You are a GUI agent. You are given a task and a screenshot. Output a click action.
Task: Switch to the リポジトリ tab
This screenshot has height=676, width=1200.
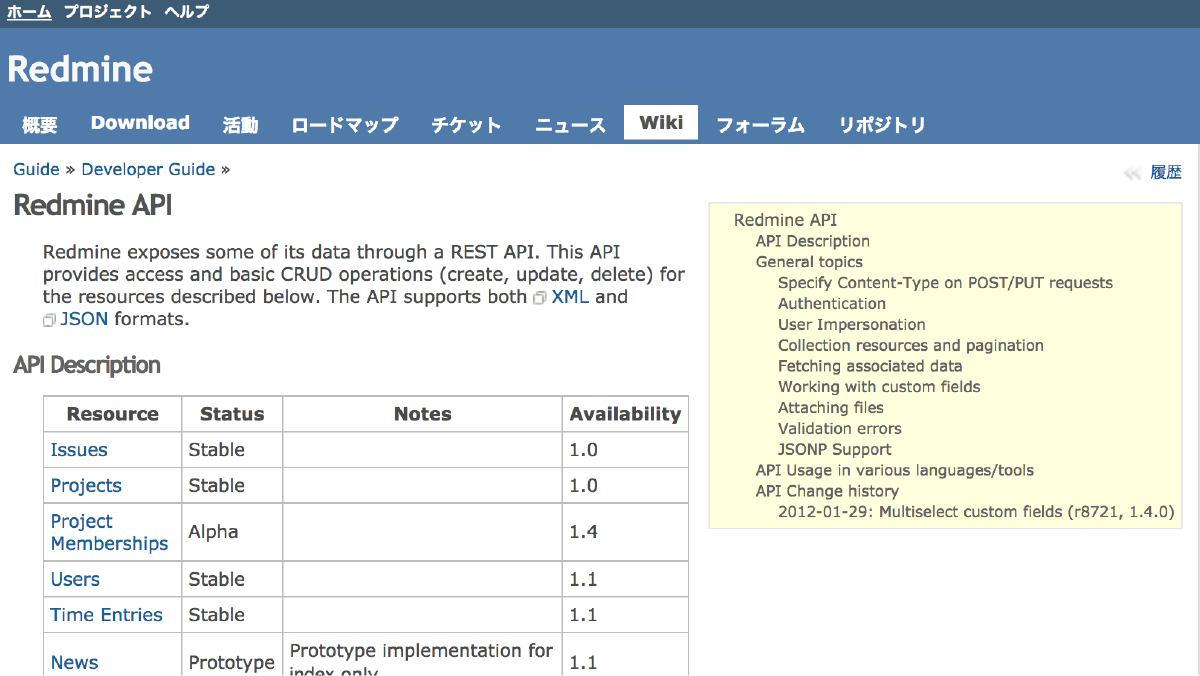click(x=882, y=125)
